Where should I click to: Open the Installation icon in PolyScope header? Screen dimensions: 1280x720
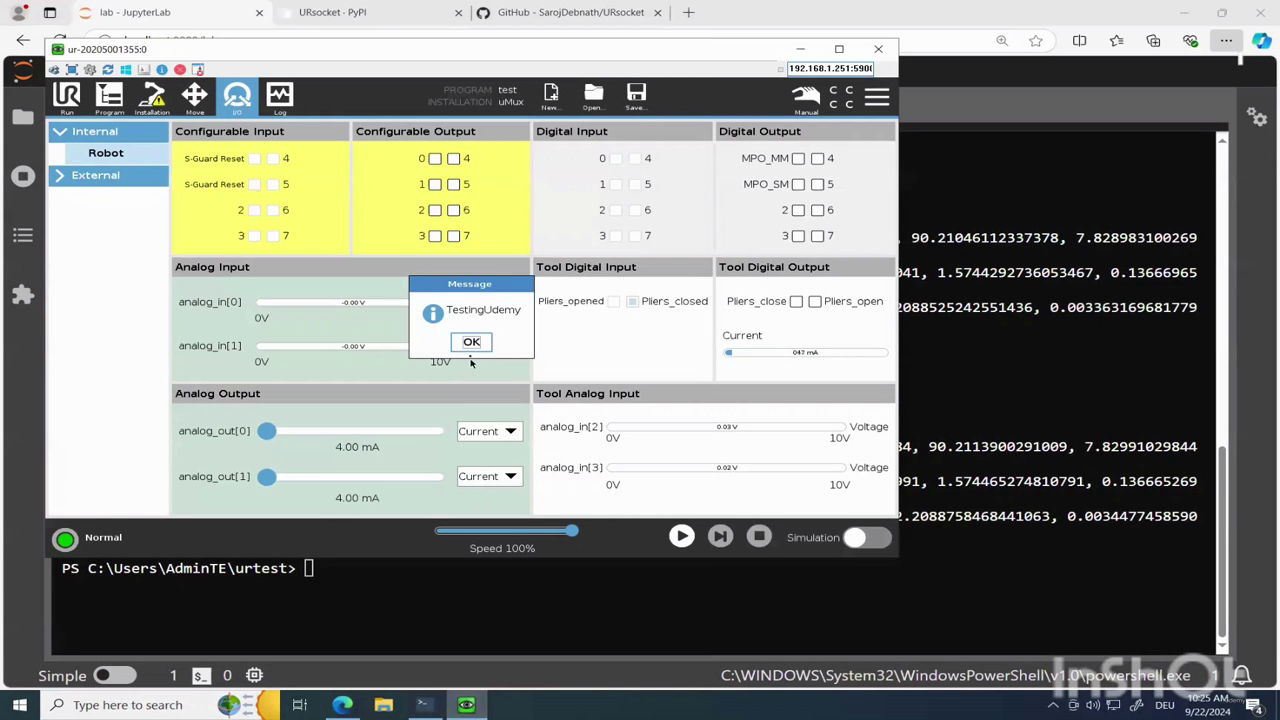click(152, 97)
